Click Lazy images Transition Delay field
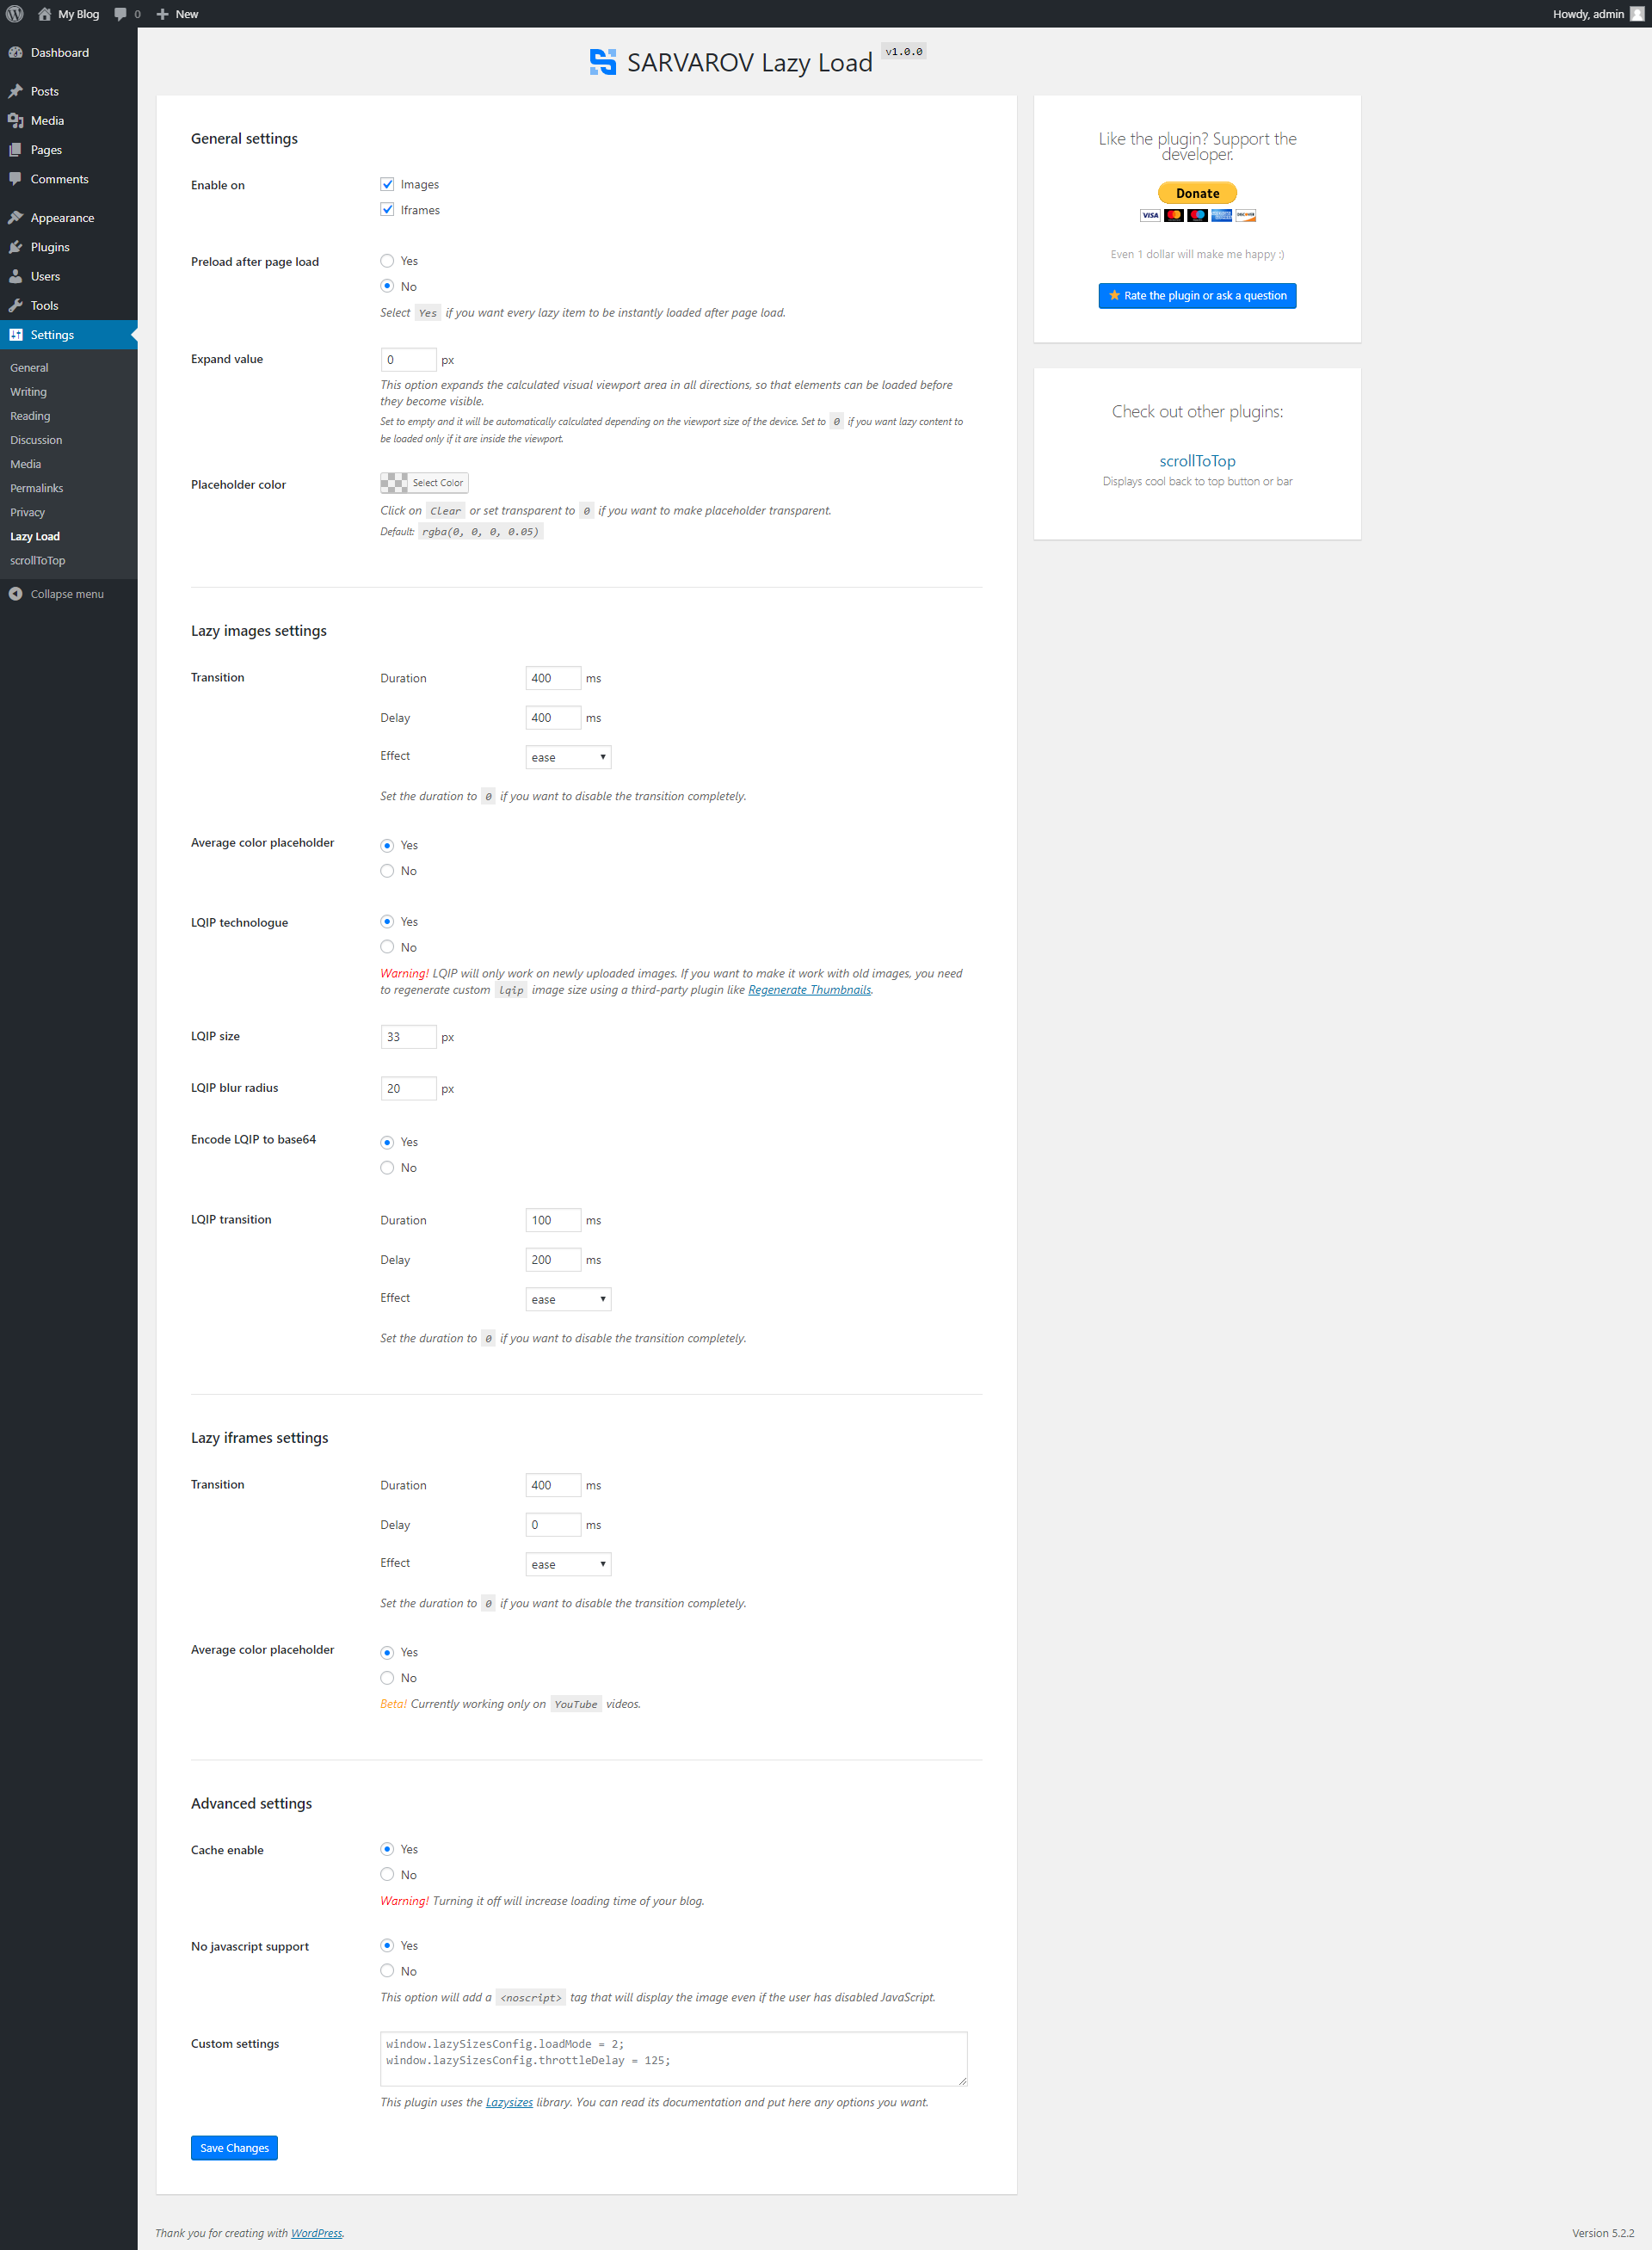Screen dimensions: 1652x2250 (553, 718)
